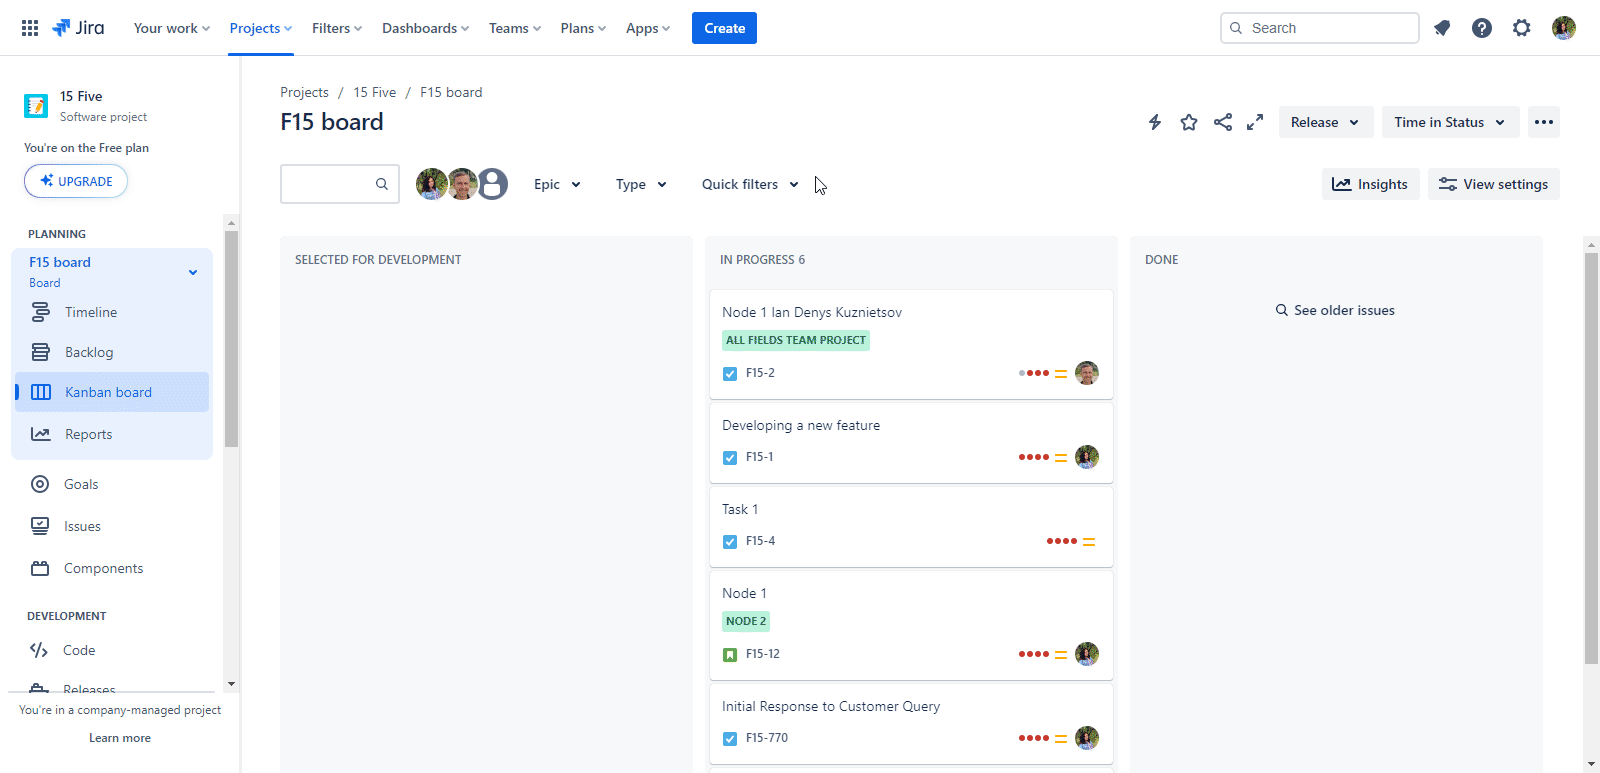The width and height of the screenshot is (1600, 773).
Task: Click the green NODE 2 epic label
Action: [x=746, y=621]
